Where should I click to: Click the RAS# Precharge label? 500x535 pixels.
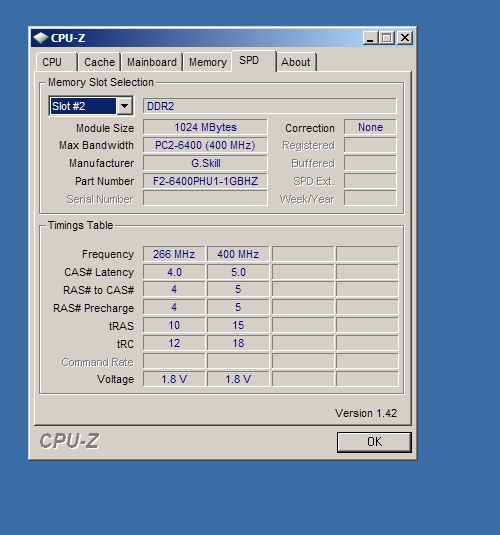[94, 308]
